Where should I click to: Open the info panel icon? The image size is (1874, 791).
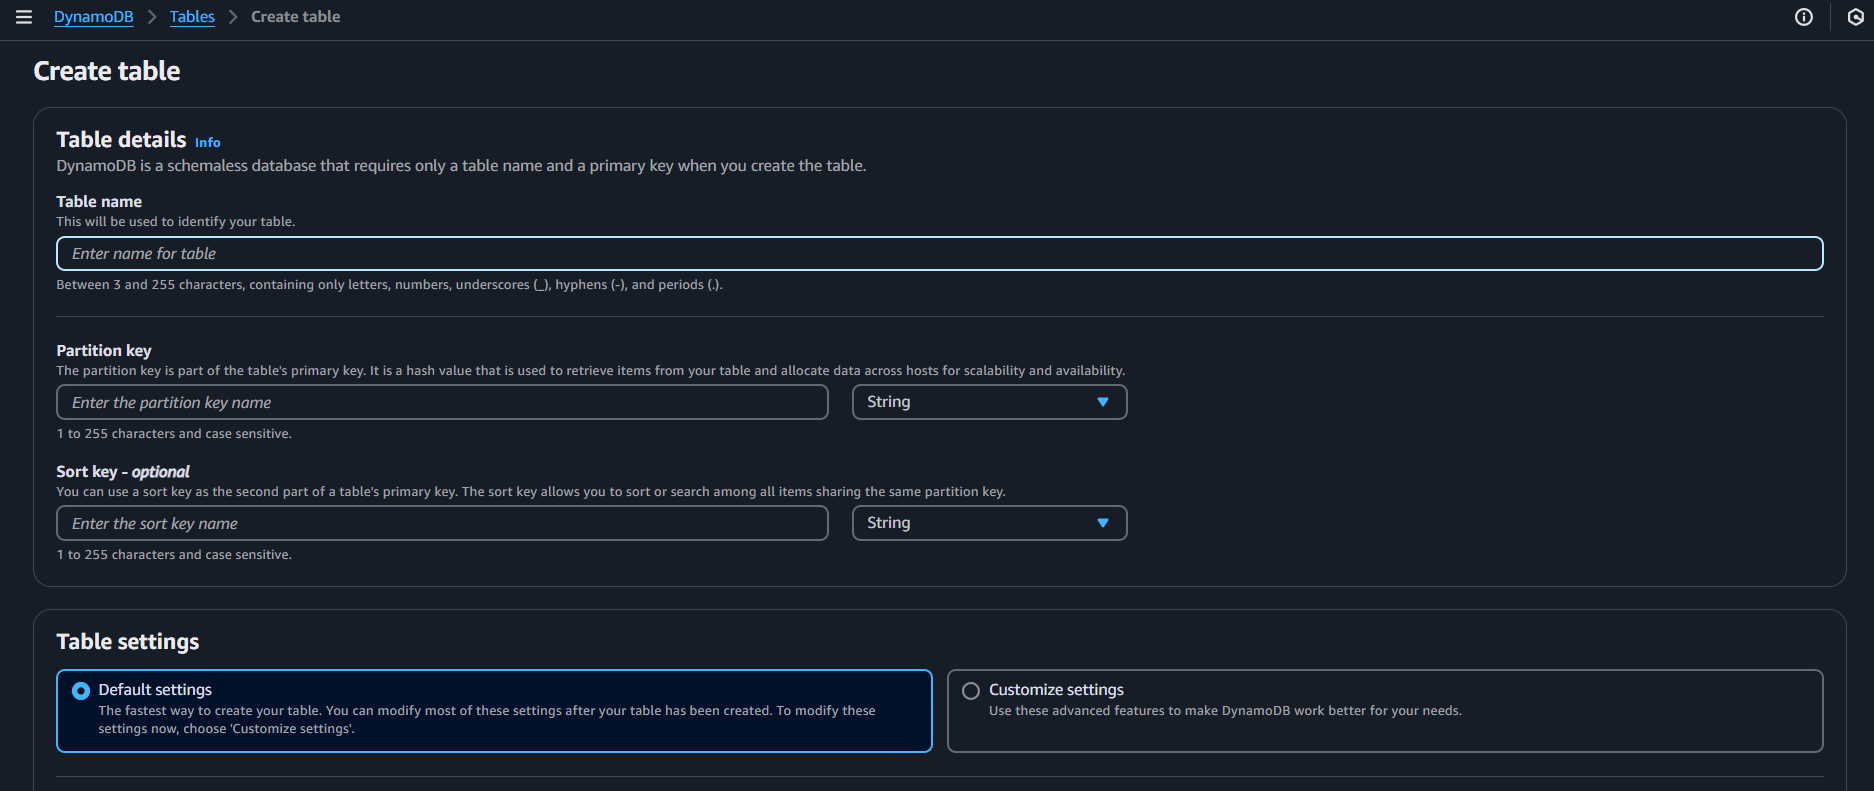[1804, 17]
